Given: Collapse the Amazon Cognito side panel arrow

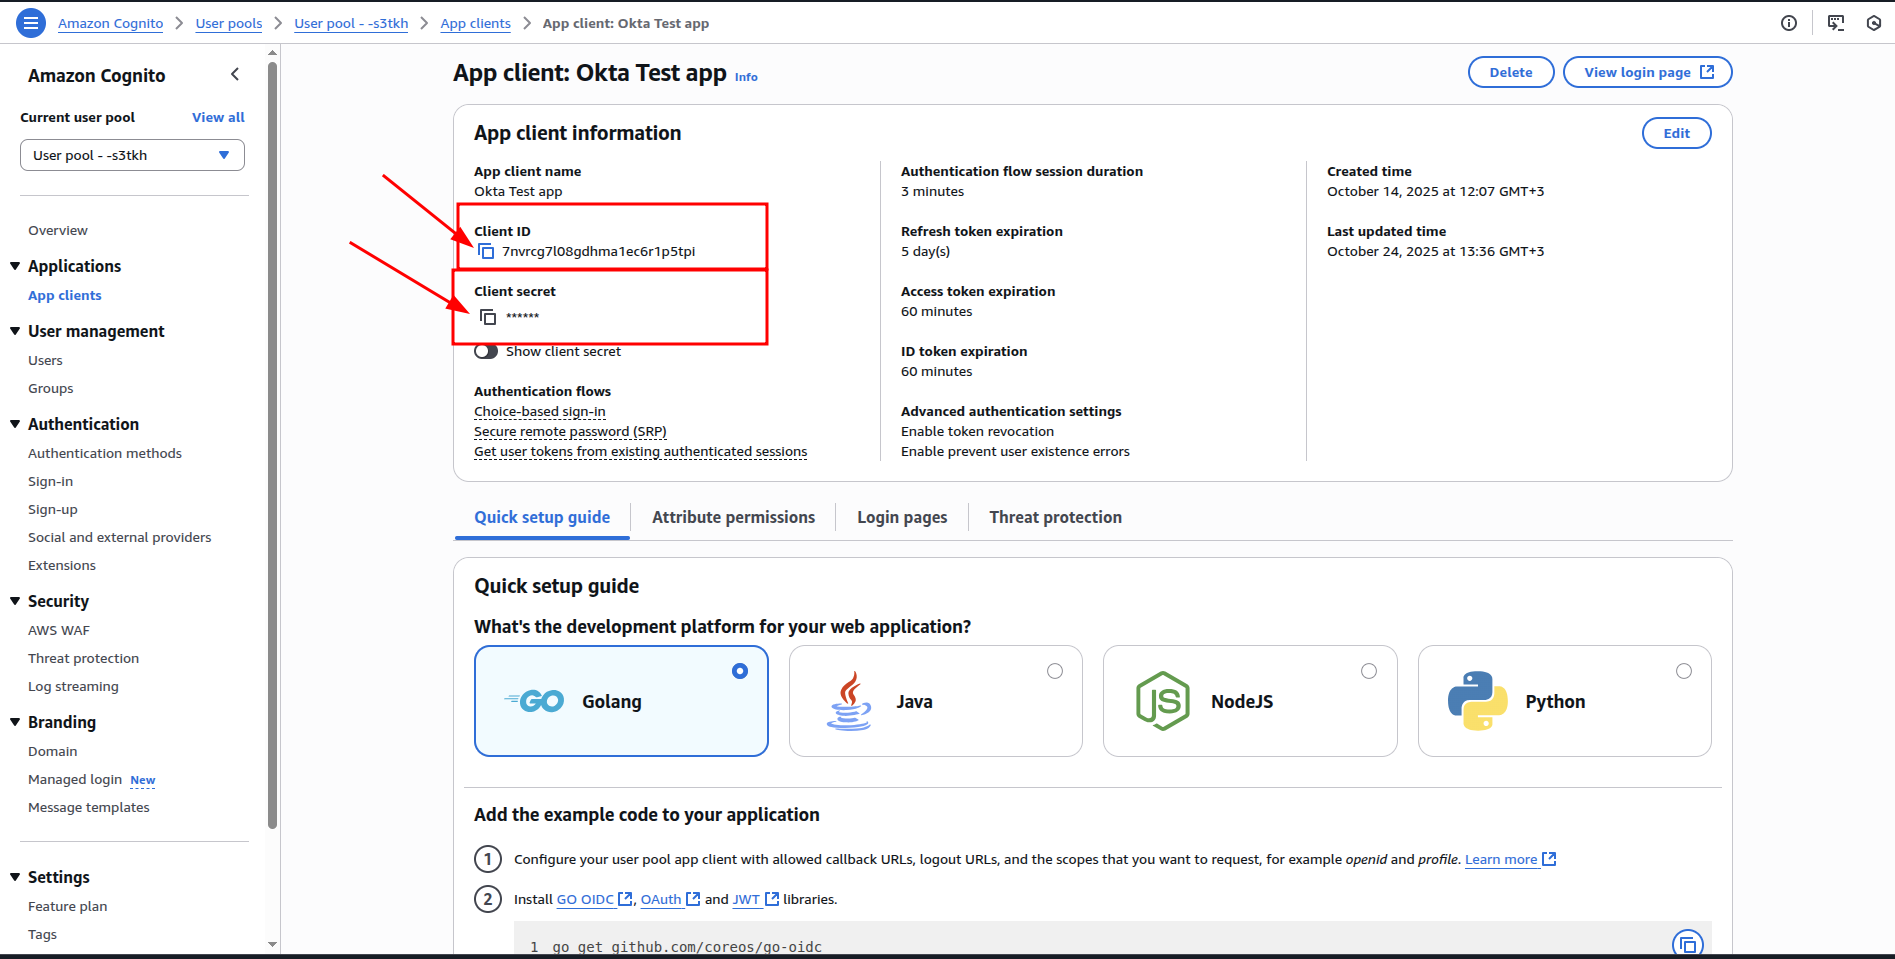Looking at the screenshot, I should [235, 74].
